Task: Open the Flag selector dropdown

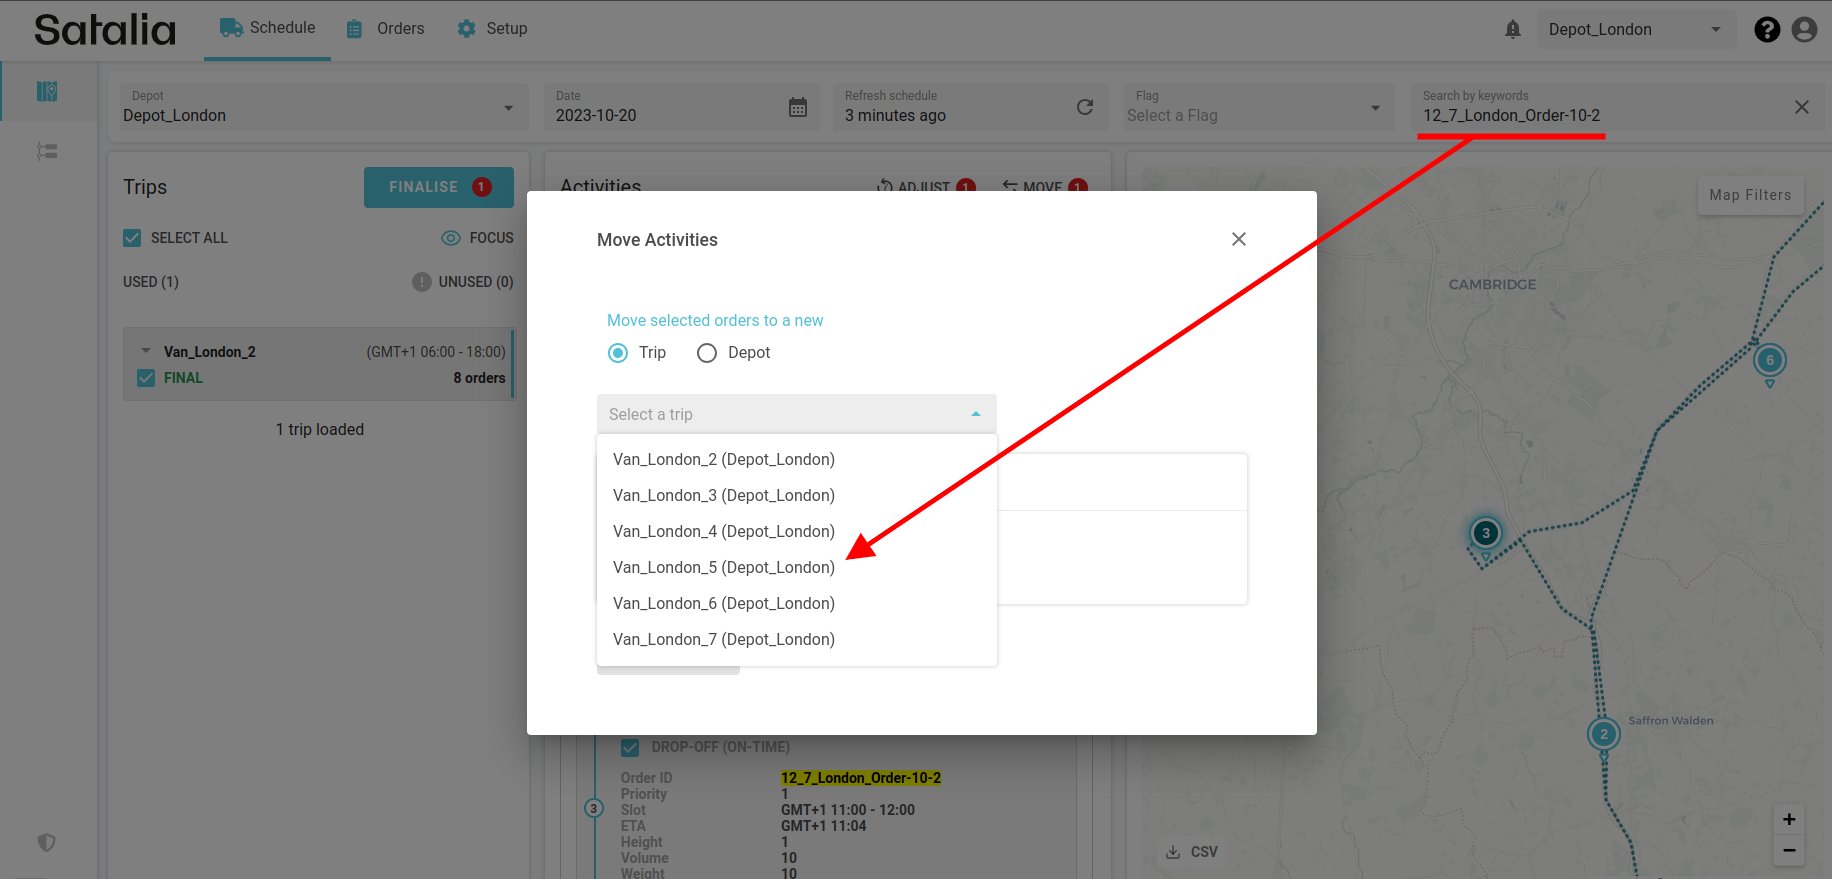Action: pos(1259,107)
